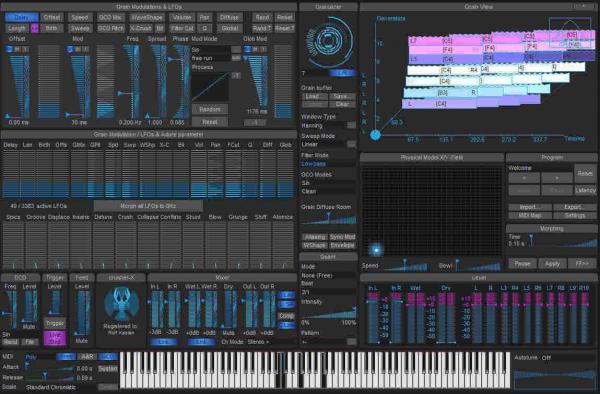Click the Latency button
Image resolution: width=600 pixels, height=394 pixels.
pyautogui.click(x=585, y=190)
